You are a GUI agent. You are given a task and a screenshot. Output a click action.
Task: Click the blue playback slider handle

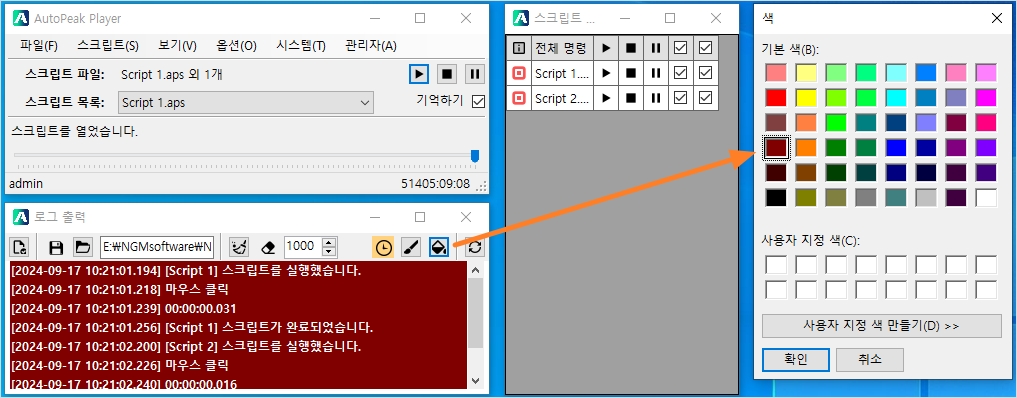click(x=475, y=156)
